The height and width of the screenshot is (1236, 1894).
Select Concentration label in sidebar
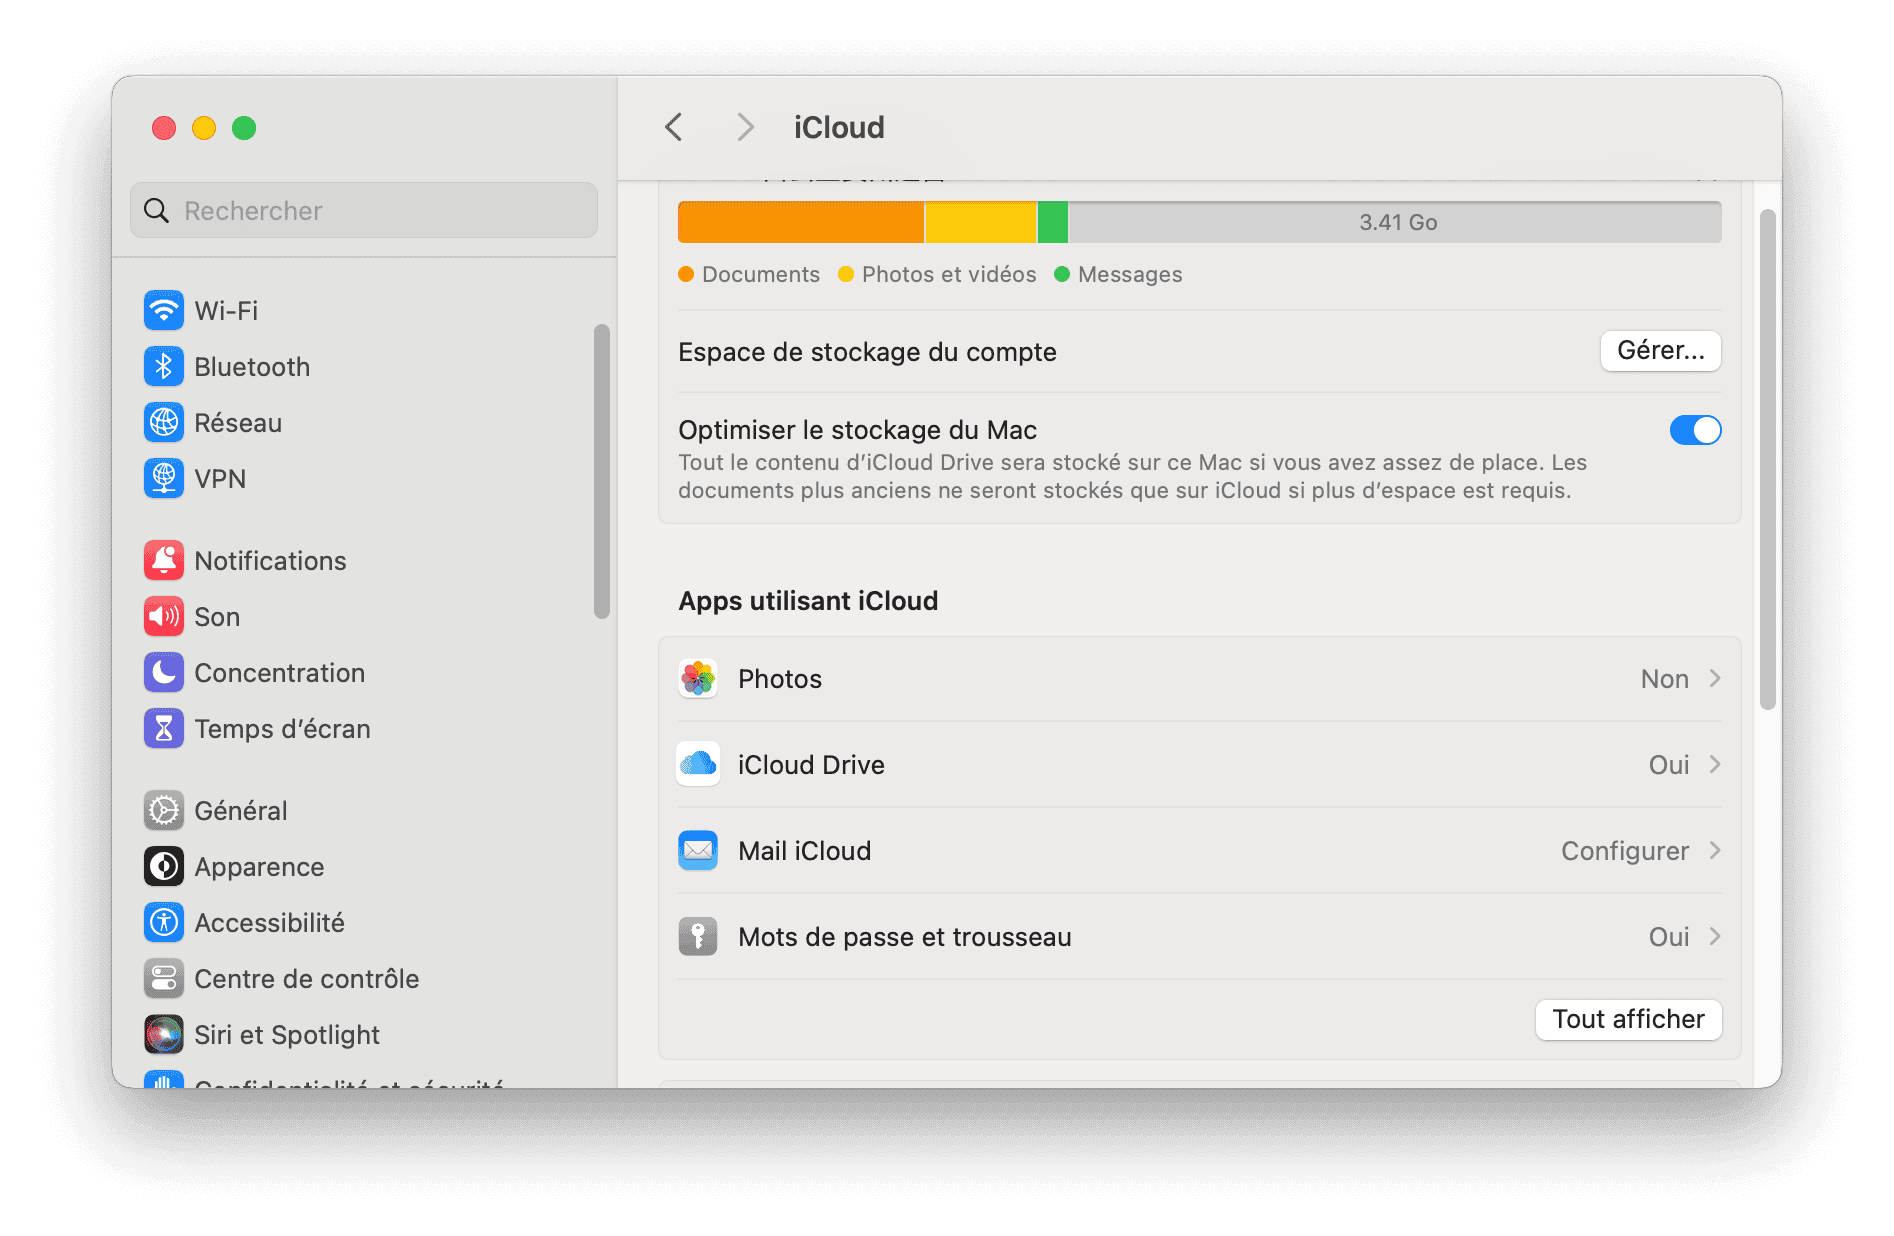click(x=279, y=673)
